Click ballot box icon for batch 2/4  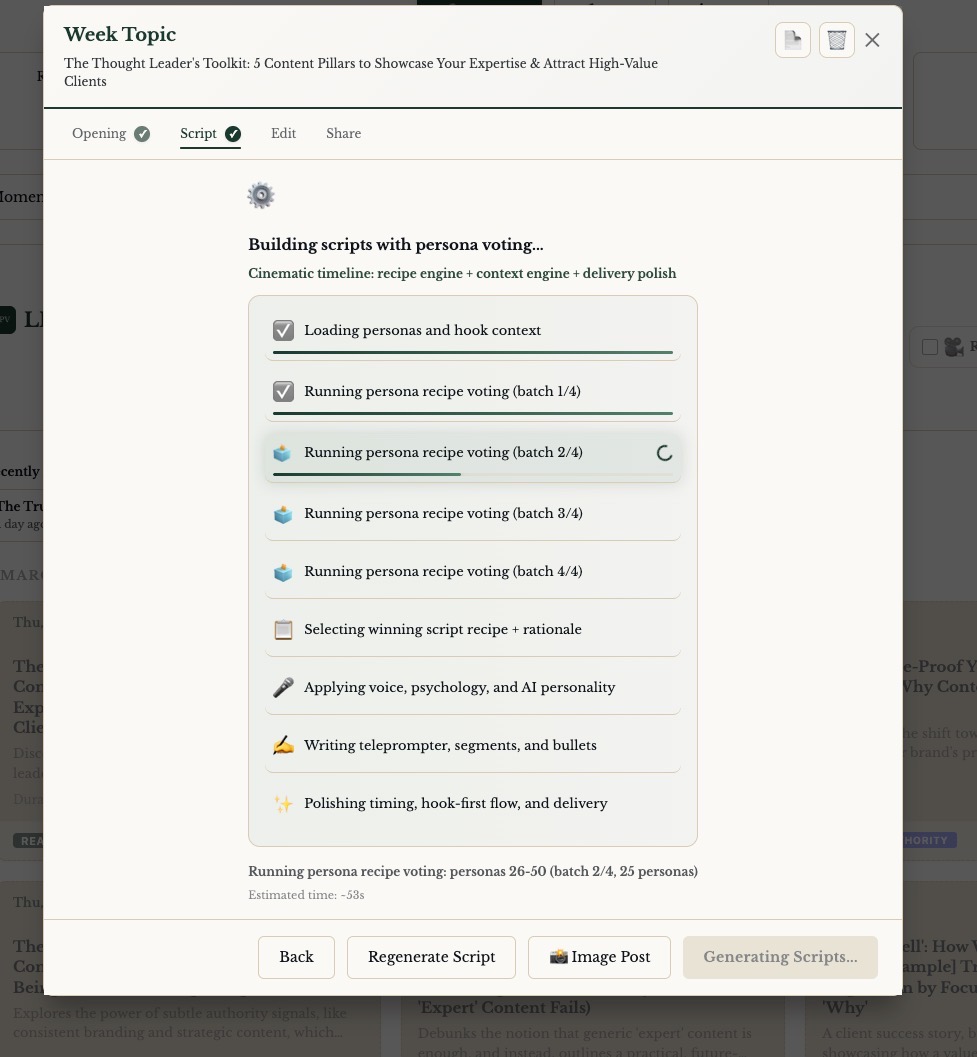(283, 453)
